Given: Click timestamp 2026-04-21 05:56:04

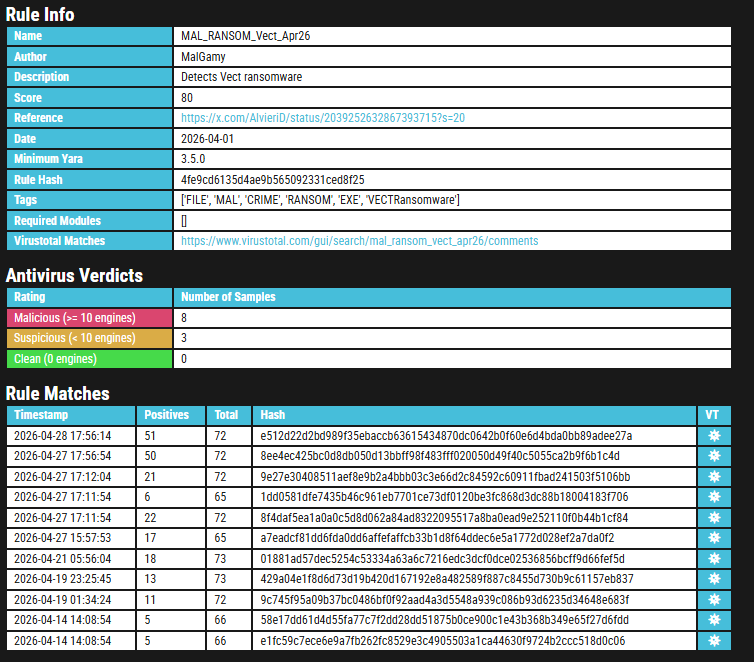Looking at the screenshot, I should [x=63, y=559].
